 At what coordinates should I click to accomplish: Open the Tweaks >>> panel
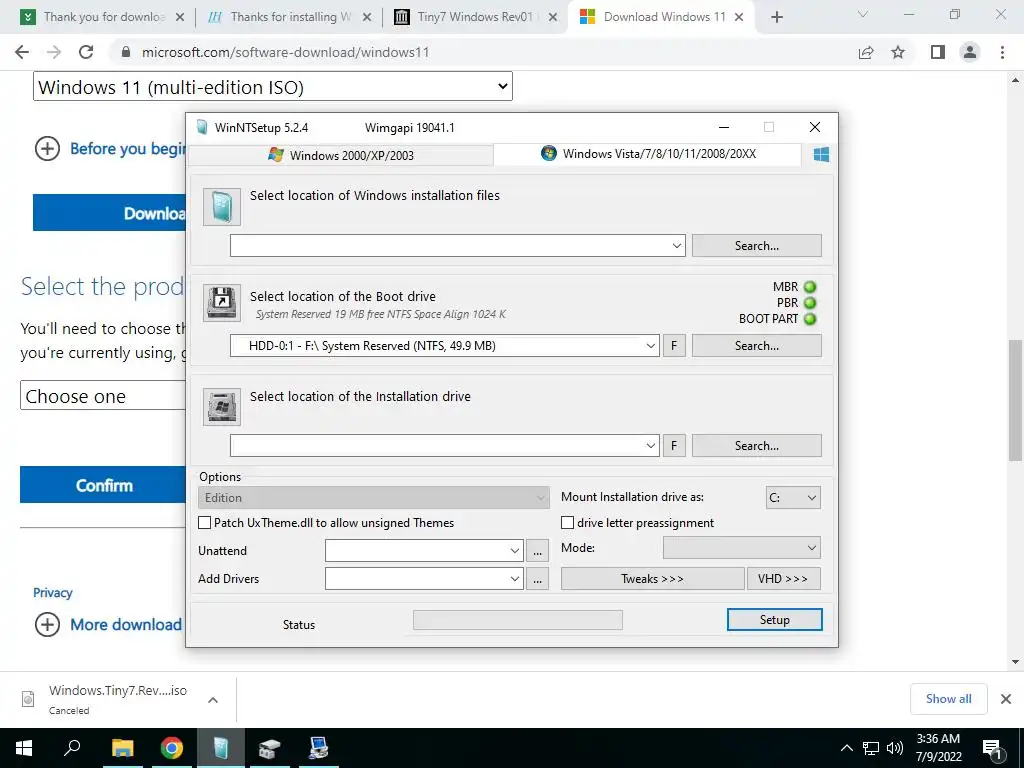pos(652,579)
